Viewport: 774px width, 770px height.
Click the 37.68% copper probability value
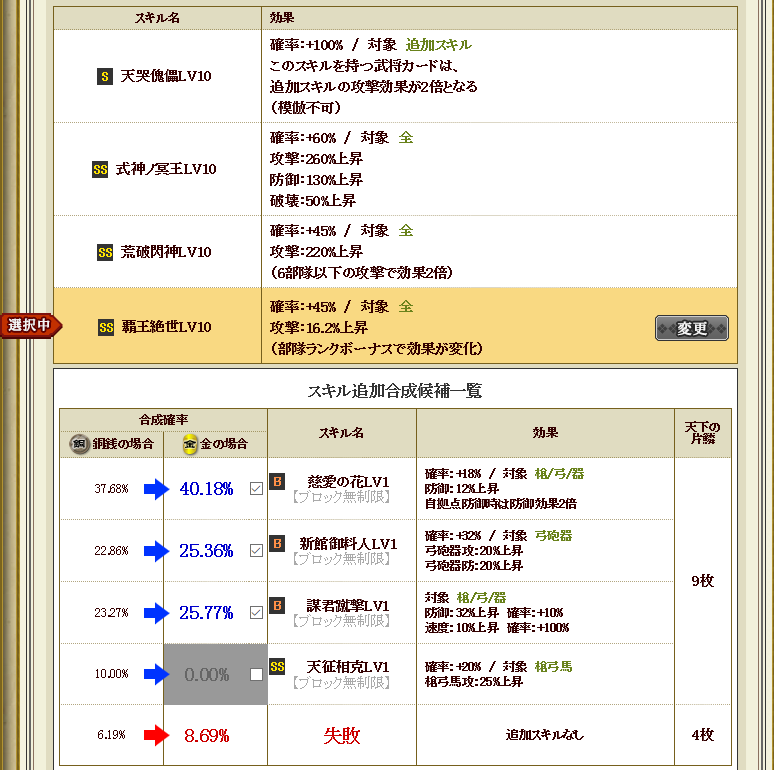point(111,489)
